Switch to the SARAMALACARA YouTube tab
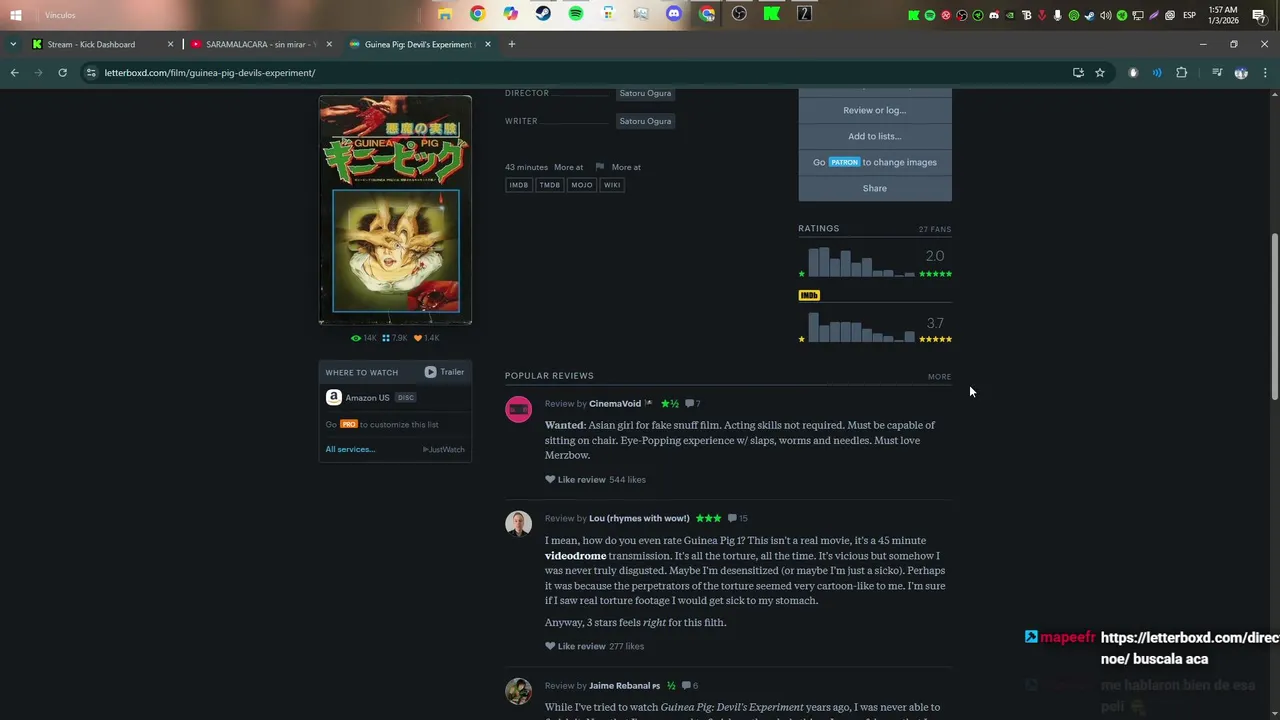The height and width of the screenshot is (720, 1280). [260, 44]
